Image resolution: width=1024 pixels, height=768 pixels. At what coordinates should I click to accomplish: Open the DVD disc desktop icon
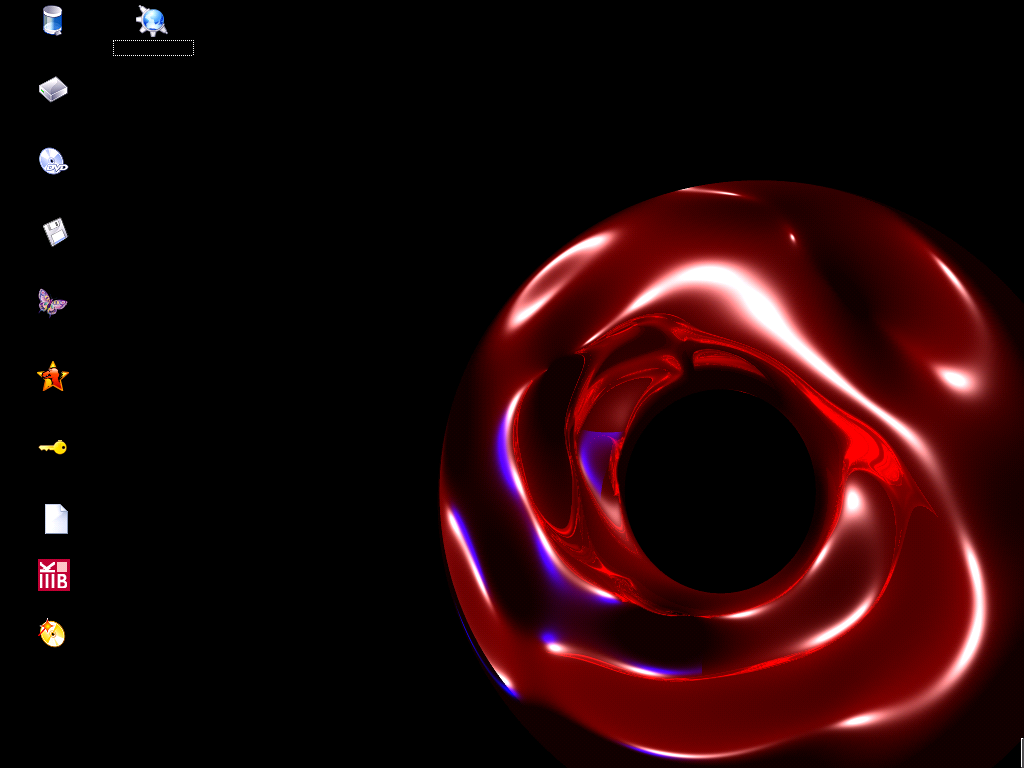pos(53,161)
